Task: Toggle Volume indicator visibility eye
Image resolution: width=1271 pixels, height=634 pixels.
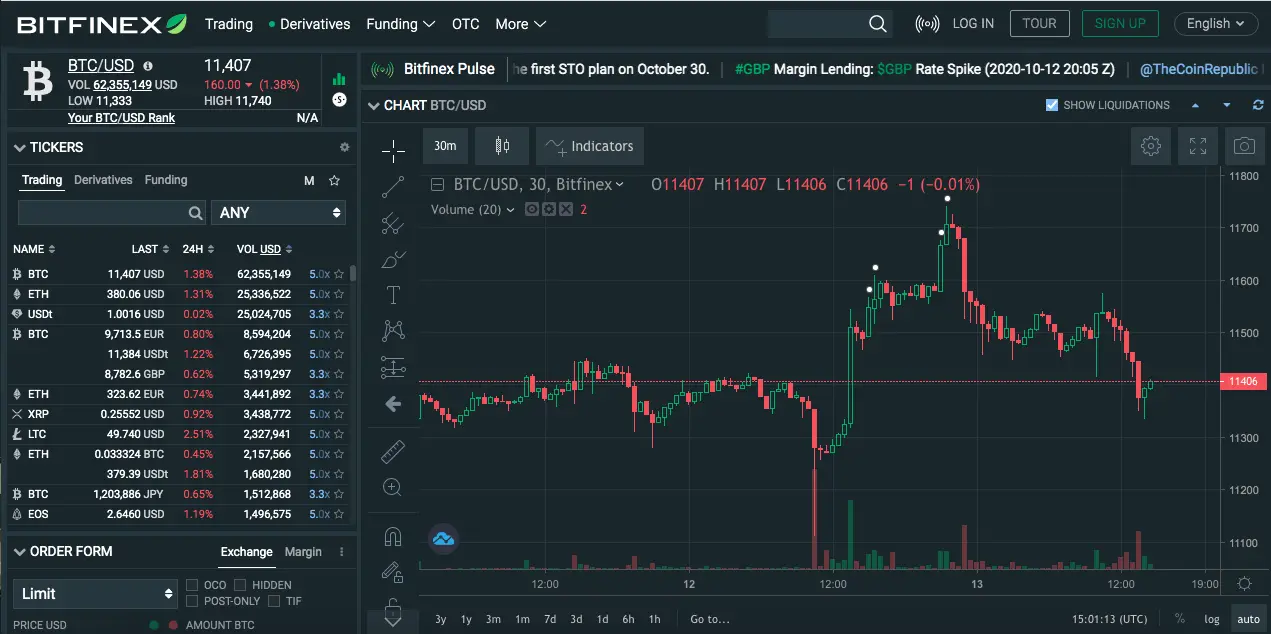Action: pos(533,210)
